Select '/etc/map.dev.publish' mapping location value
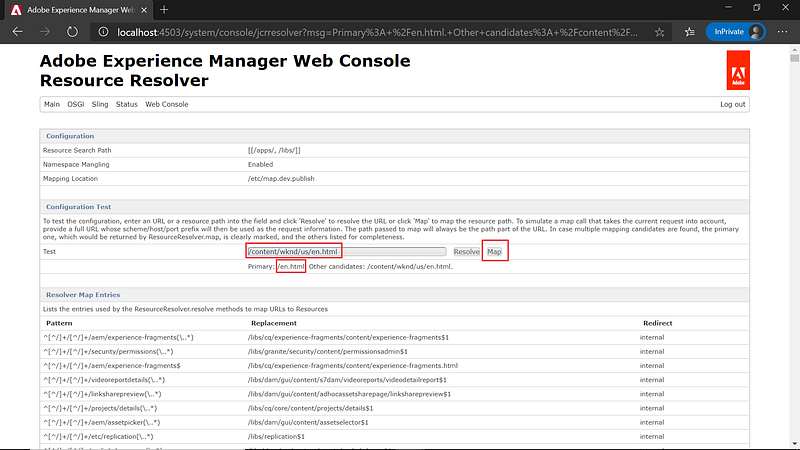800x450 pixels. 281,179
